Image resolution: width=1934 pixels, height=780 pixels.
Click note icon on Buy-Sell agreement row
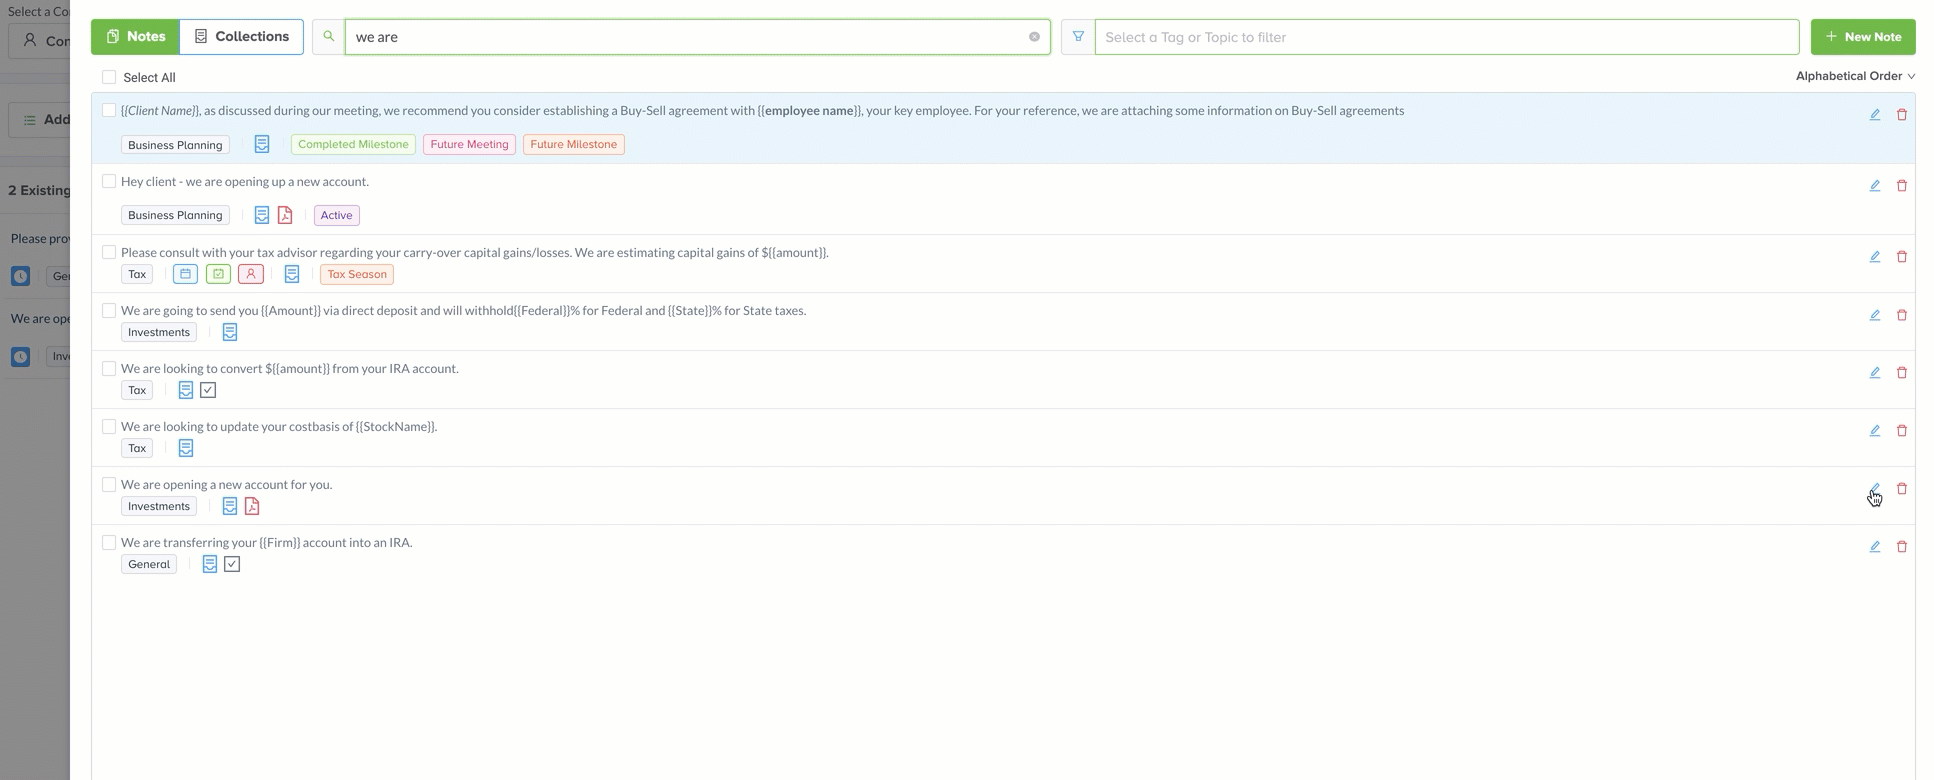click(262, 145)
